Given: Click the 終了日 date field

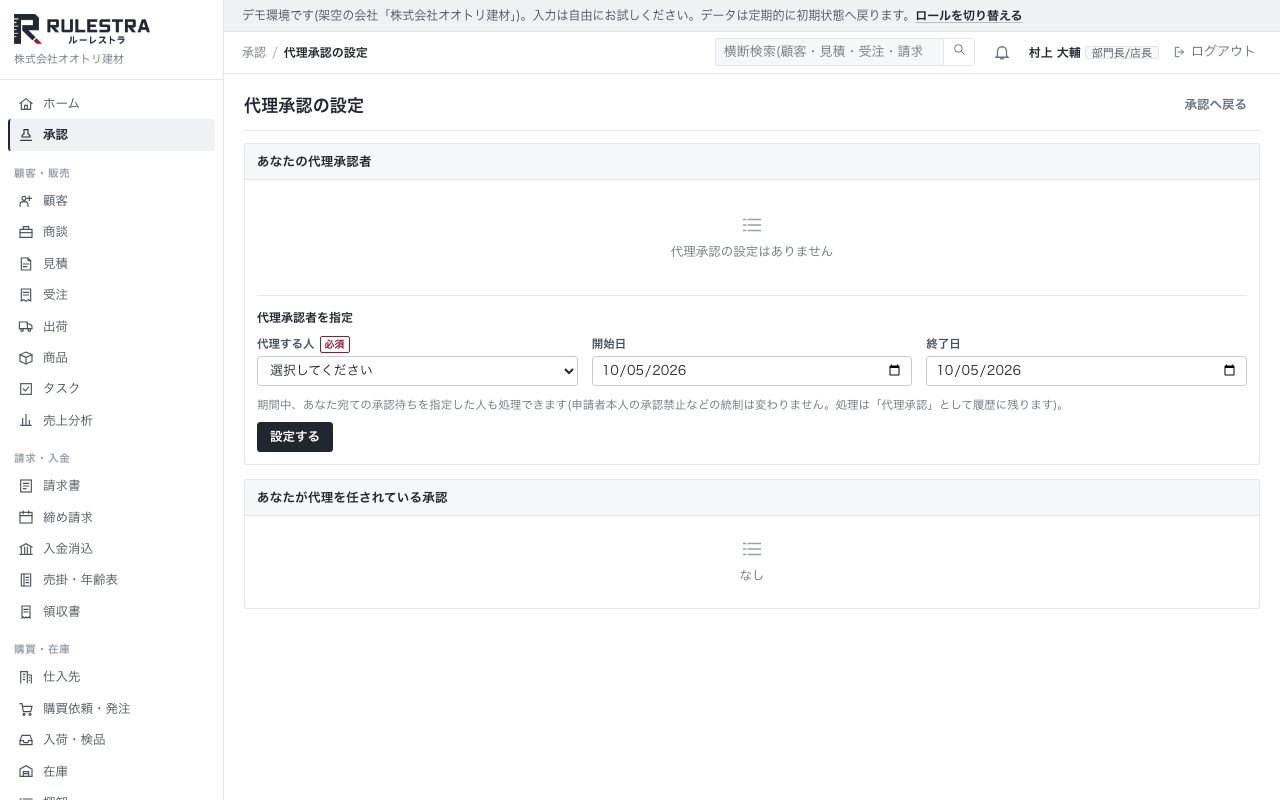Looking at the screenshot, I should point(1086,371).
